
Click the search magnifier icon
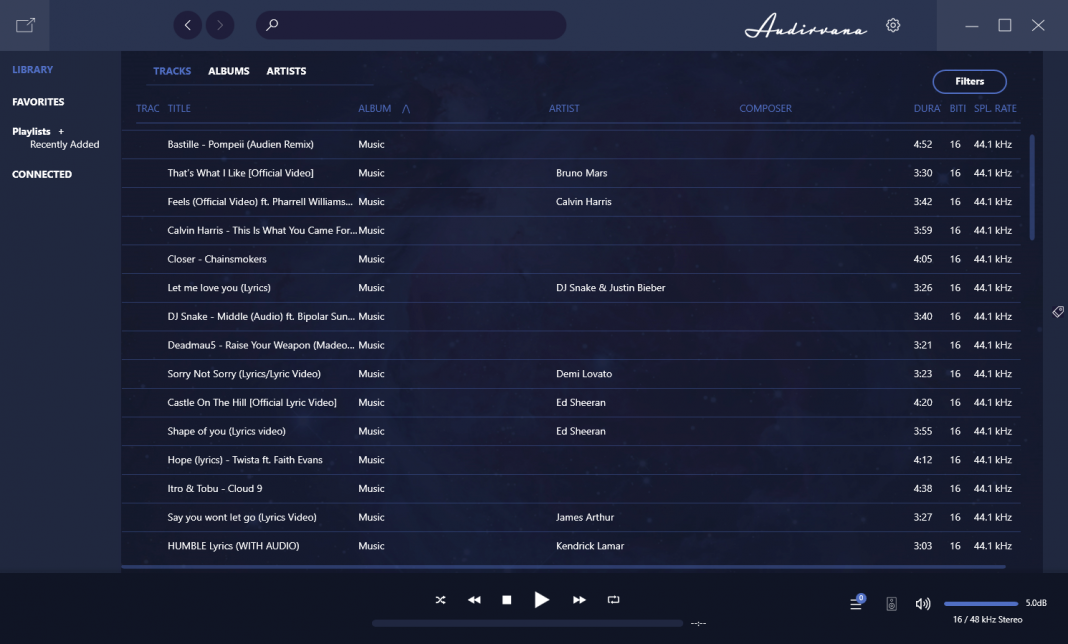(x=272, y=25)
